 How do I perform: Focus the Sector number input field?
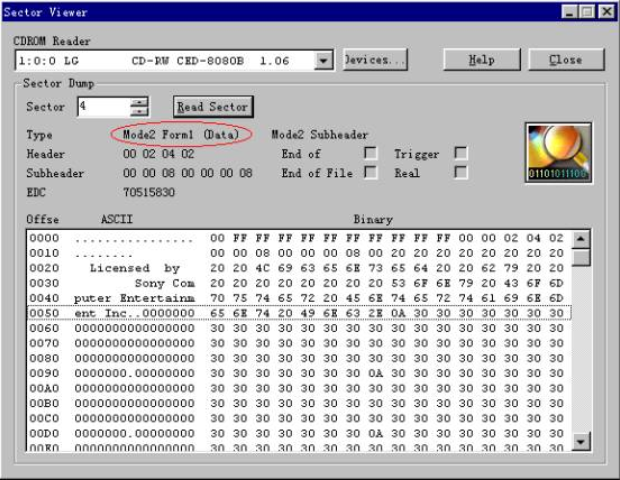click(x=104, y=107)
